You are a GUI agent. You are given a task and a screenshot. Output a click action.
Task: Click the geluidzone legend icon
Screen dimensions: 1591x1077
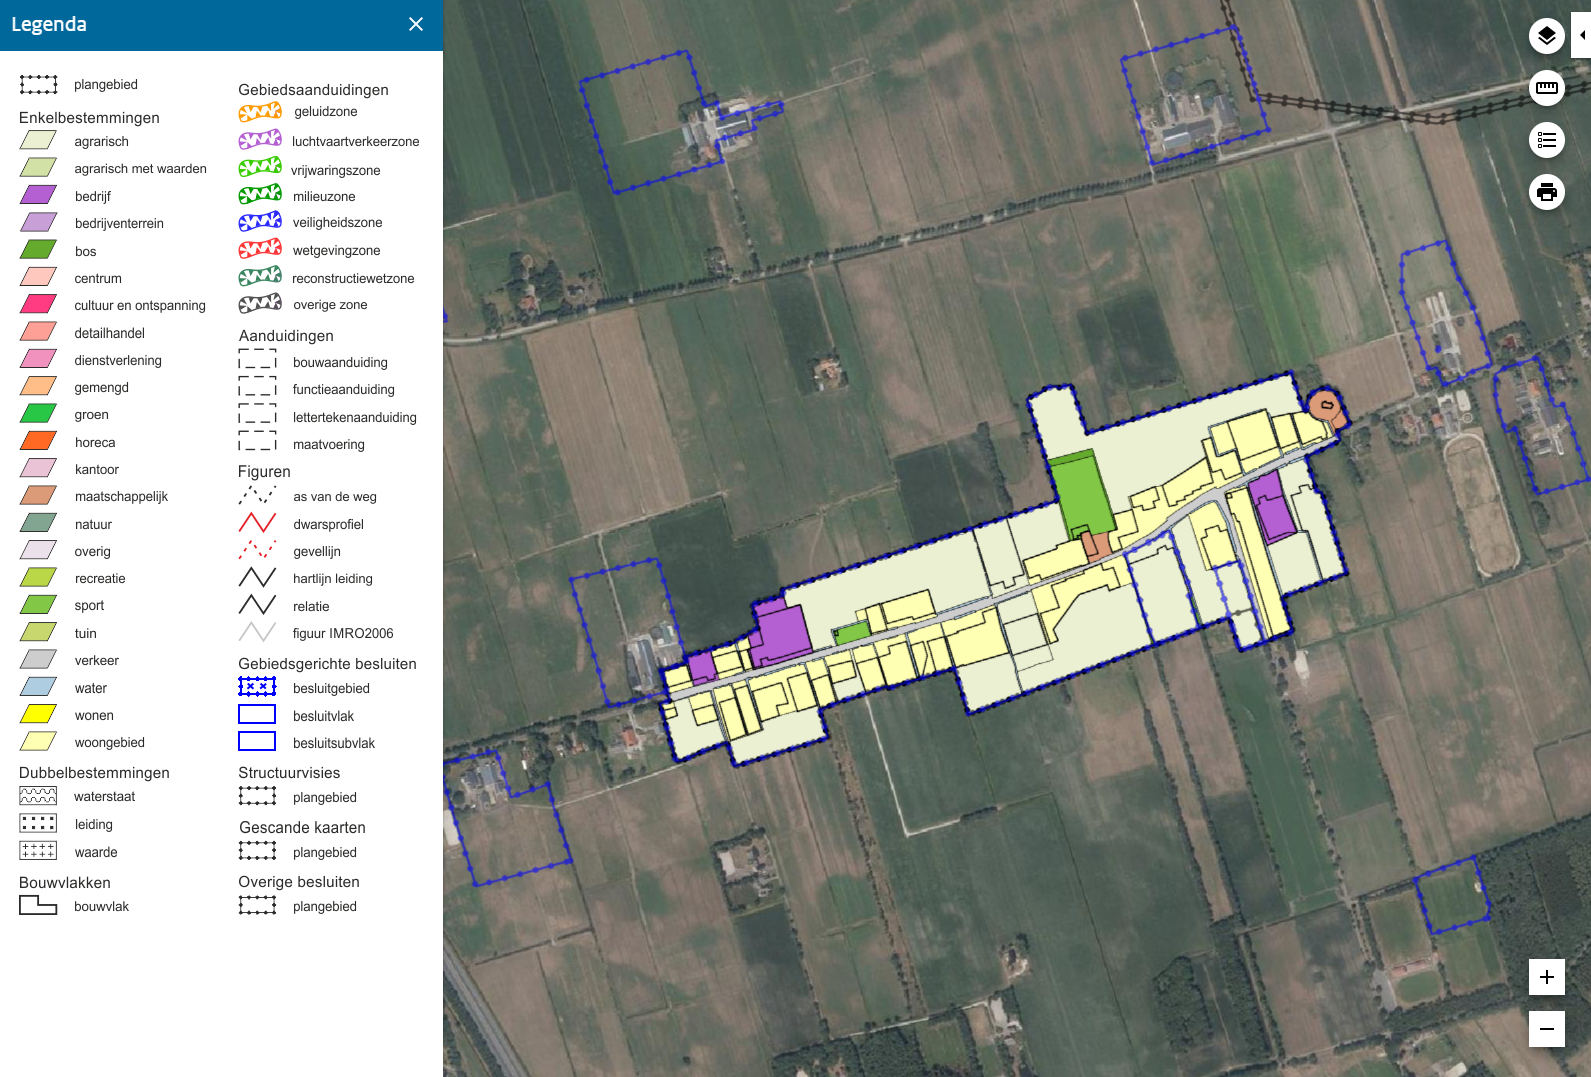pos(260,112)
